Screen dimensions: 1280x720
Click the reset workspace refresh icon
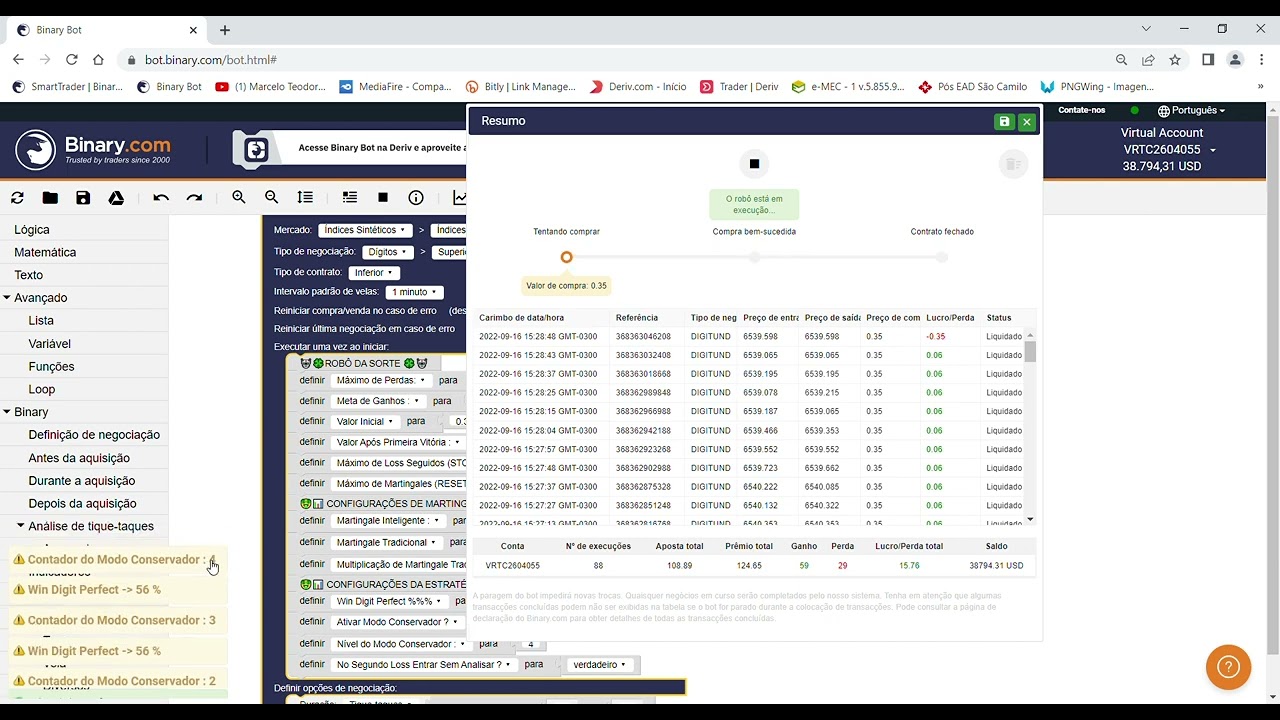point(17,198)
